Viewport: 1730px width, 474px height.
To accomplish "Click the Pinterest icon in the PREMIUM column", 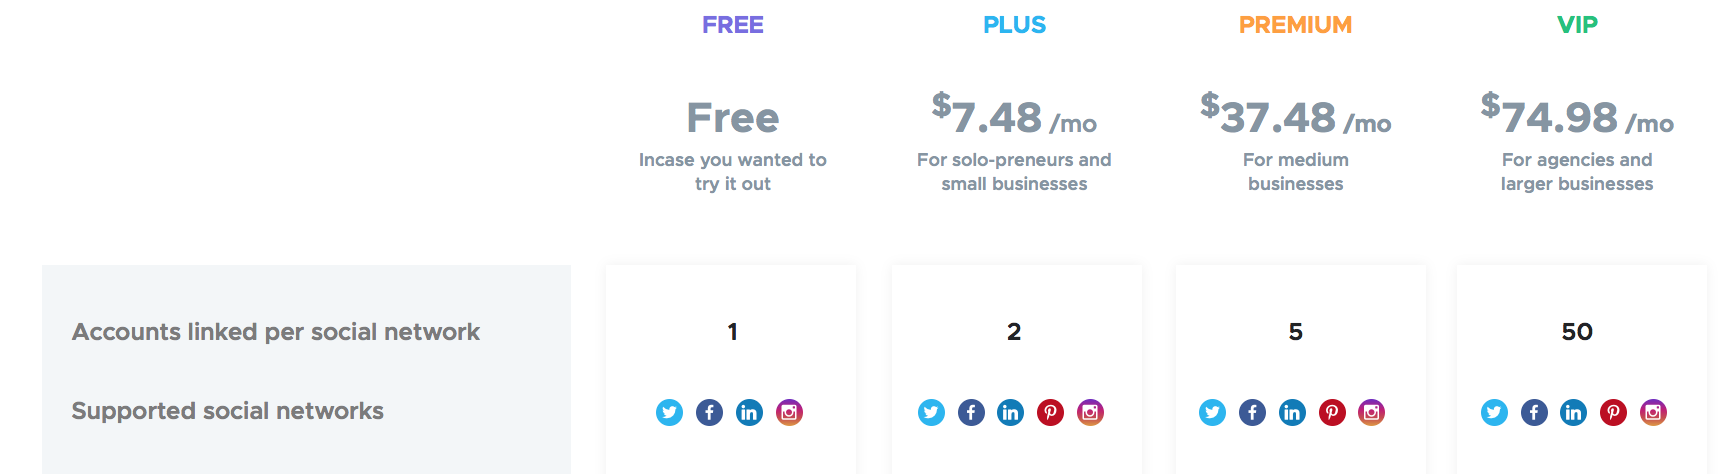I will [x=1332, y=412].
